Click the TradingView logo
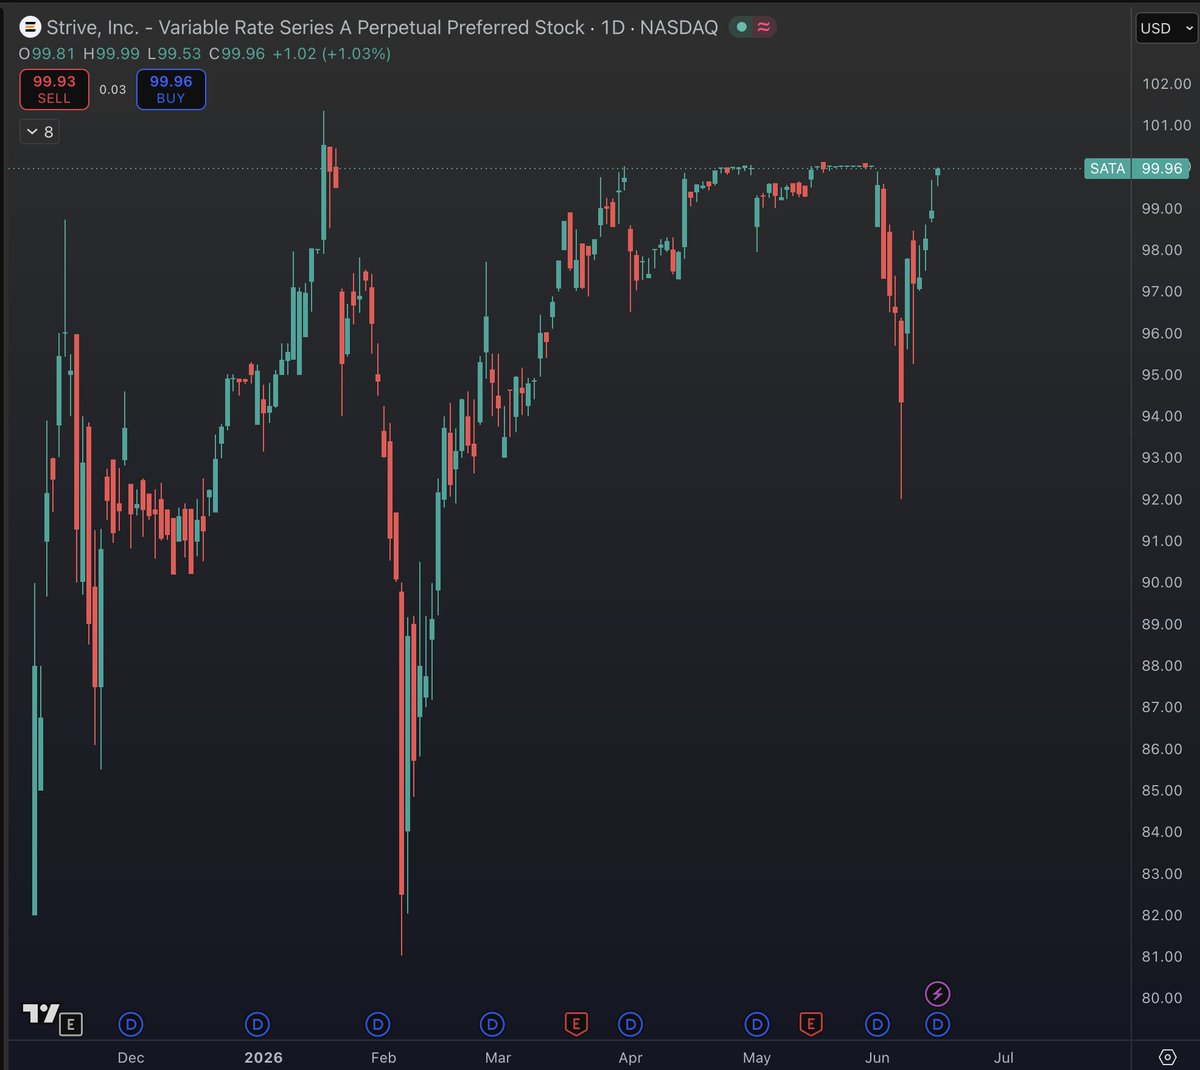Screen dimensions: 1200x1070 [x=41, y=1014]
